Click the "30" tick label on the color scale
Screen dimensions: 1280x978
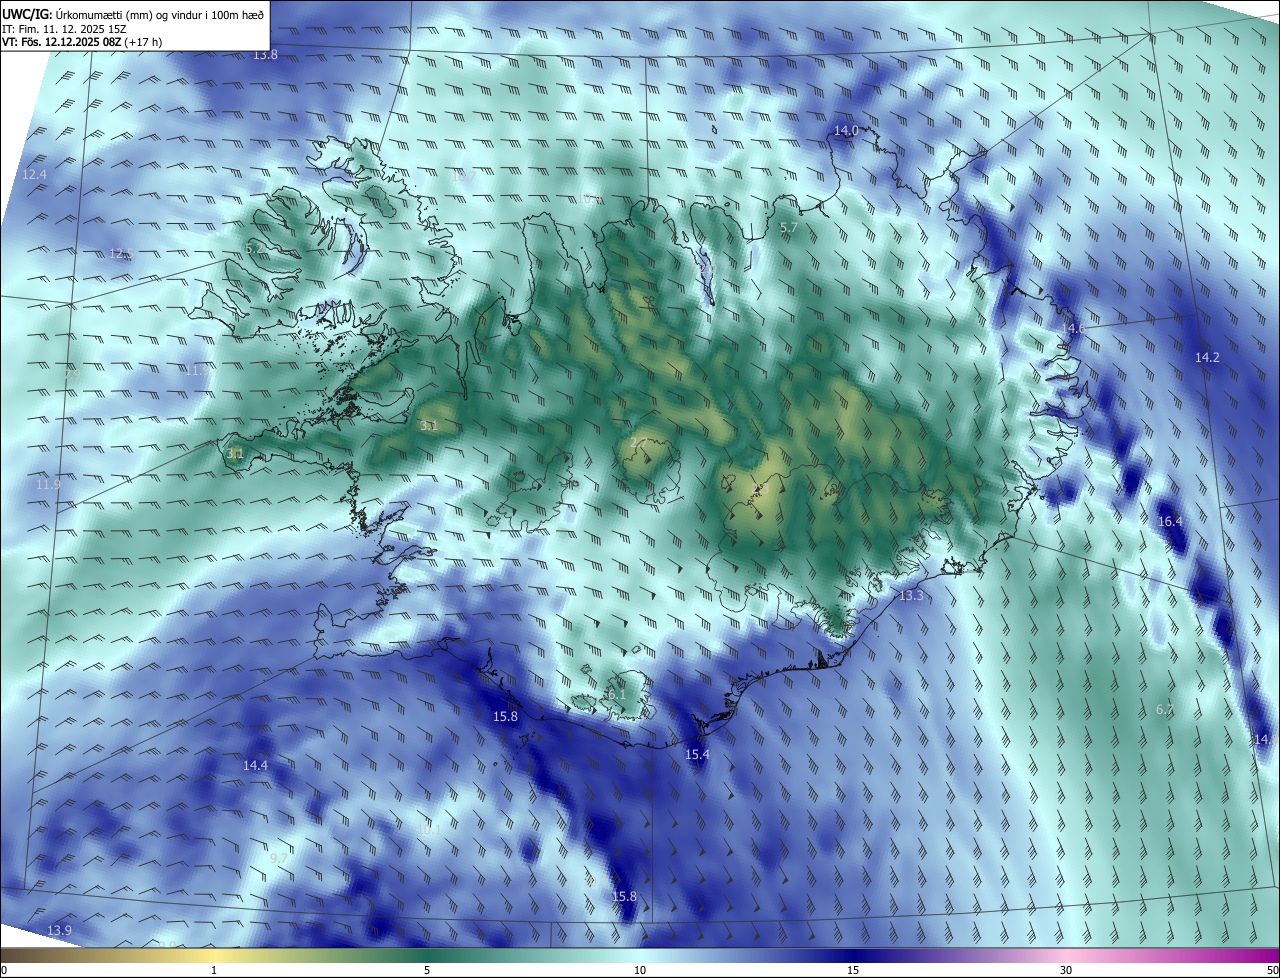pos(1066,970)
